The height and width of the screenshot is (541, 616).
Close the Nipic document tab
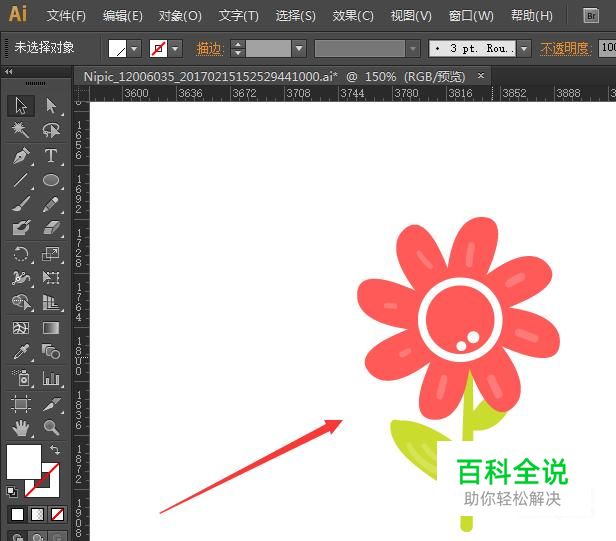[x=481, y=75]
